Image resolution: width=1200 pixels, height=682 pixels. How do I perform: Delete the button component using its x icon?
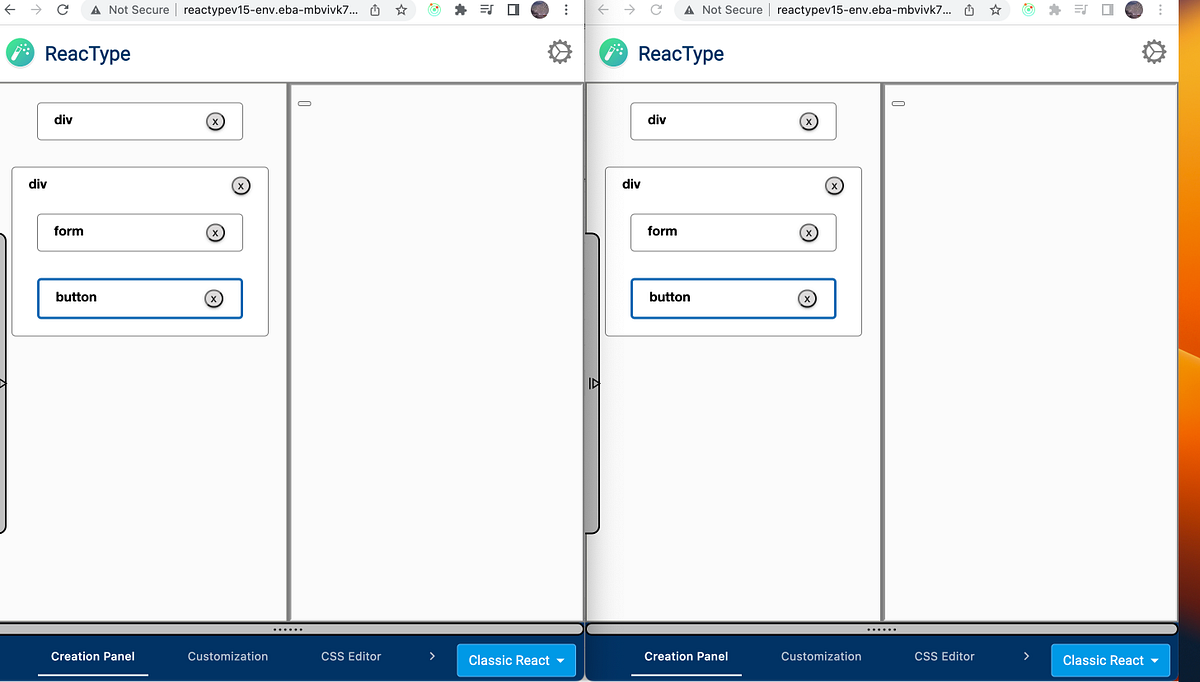pos(214,298)
